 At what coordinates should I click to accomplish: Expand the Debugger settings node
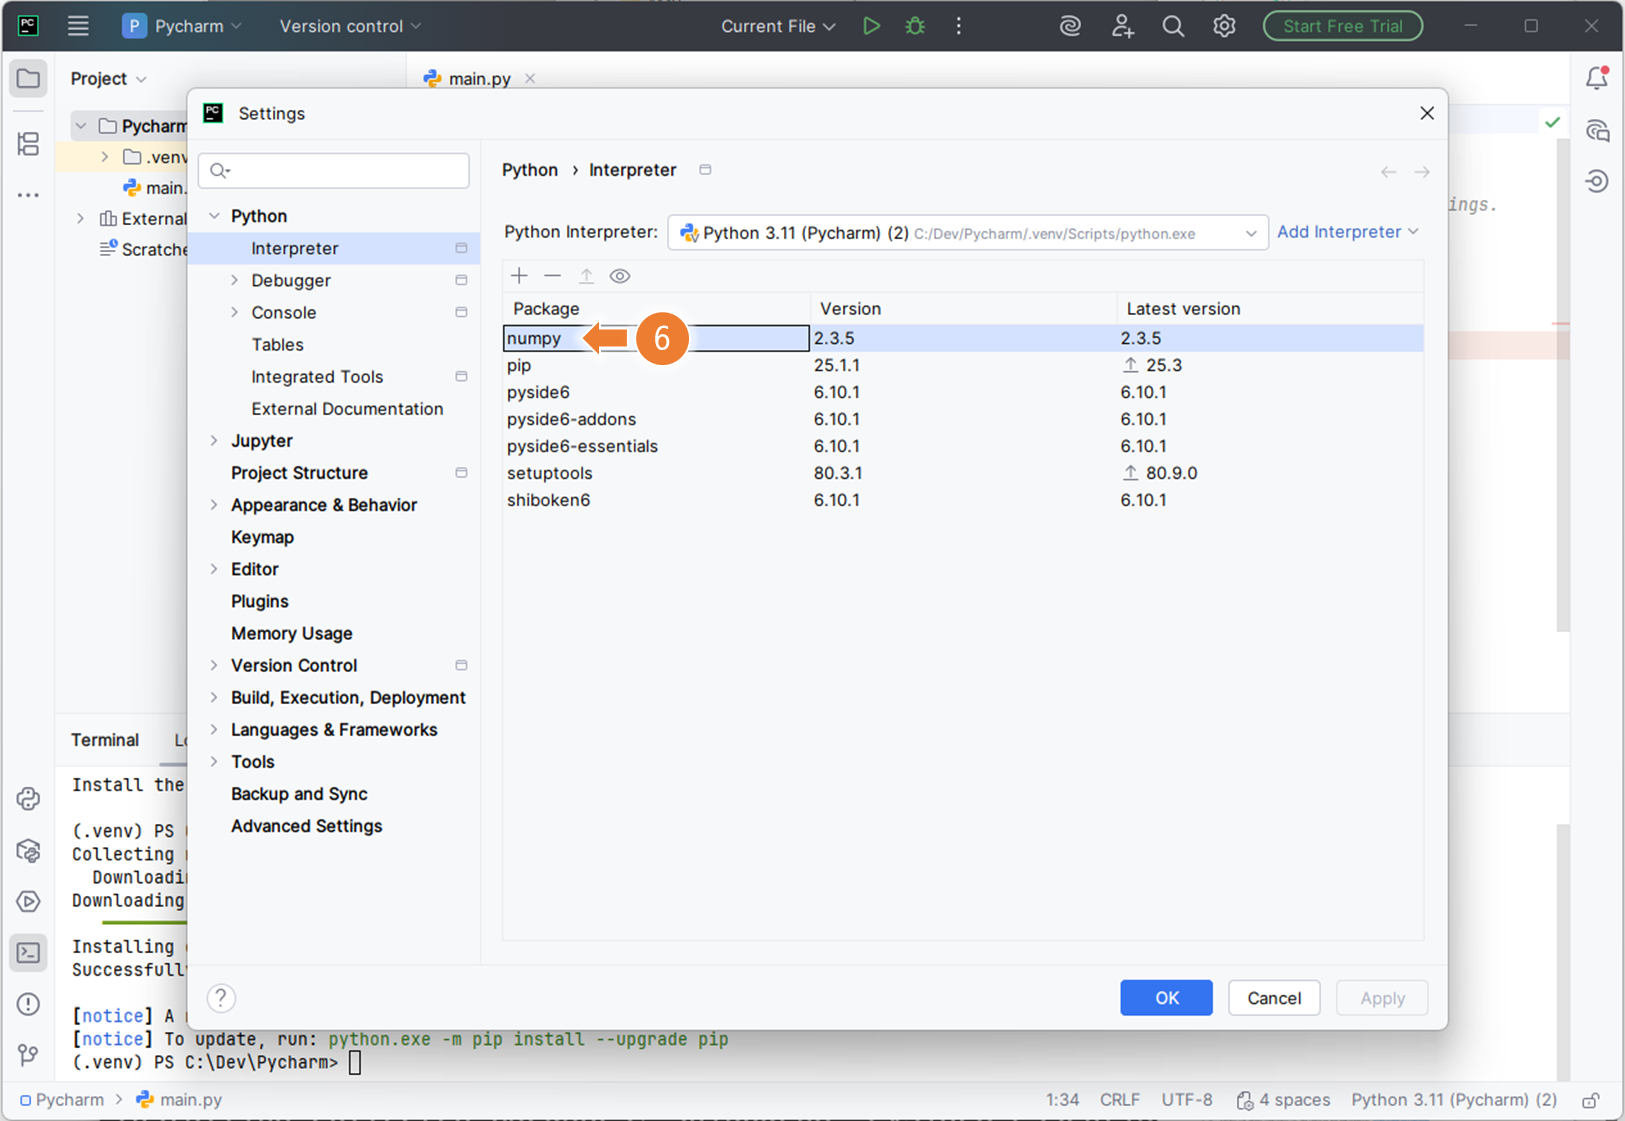point(234,280)
